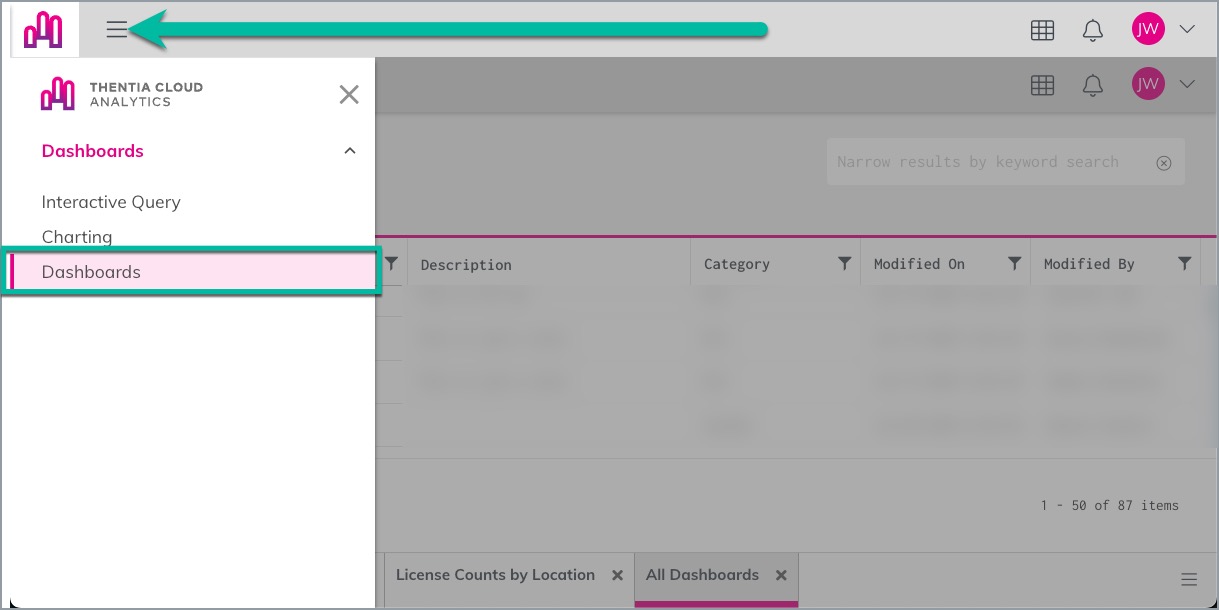
Task: Click dimmed user arrow in page header
Action: pyautogui.click(x=1187, y=84)
